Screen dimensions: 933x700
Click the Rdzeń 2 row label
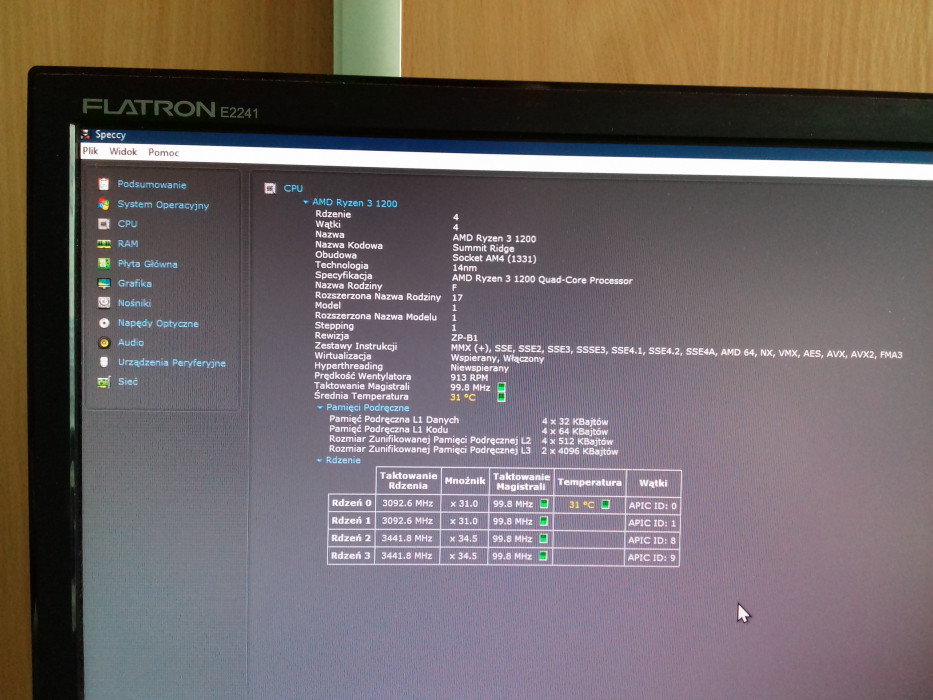tap(350, 538)
